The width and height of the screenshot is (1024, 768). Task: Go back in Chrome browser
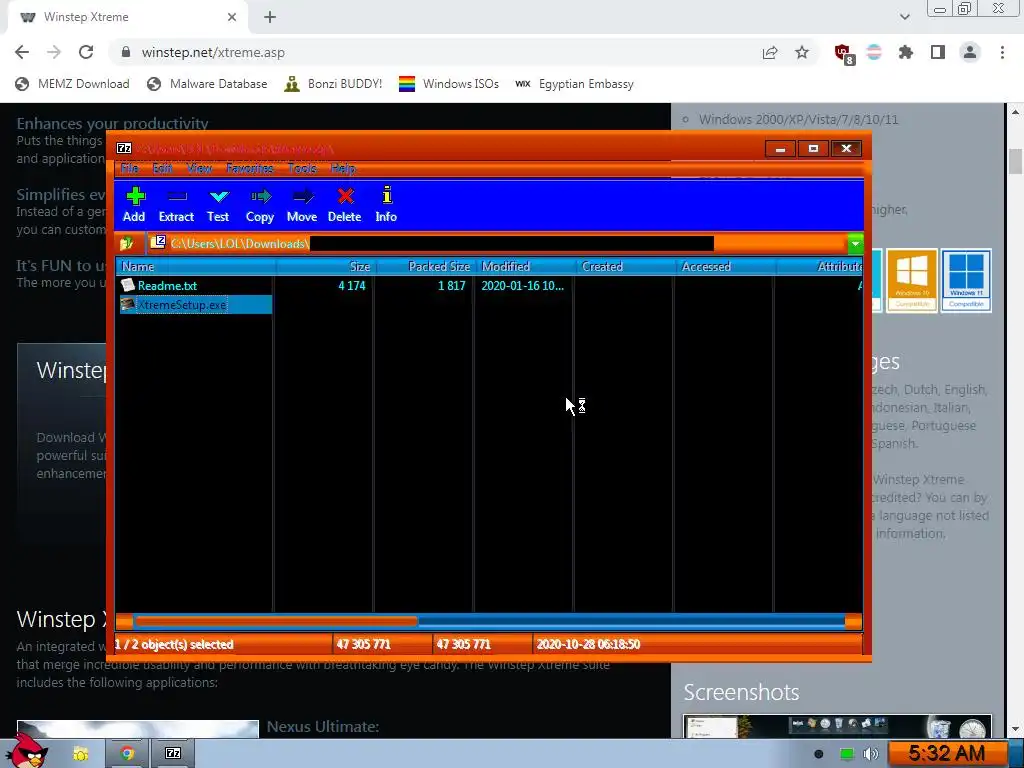[22, 52]
